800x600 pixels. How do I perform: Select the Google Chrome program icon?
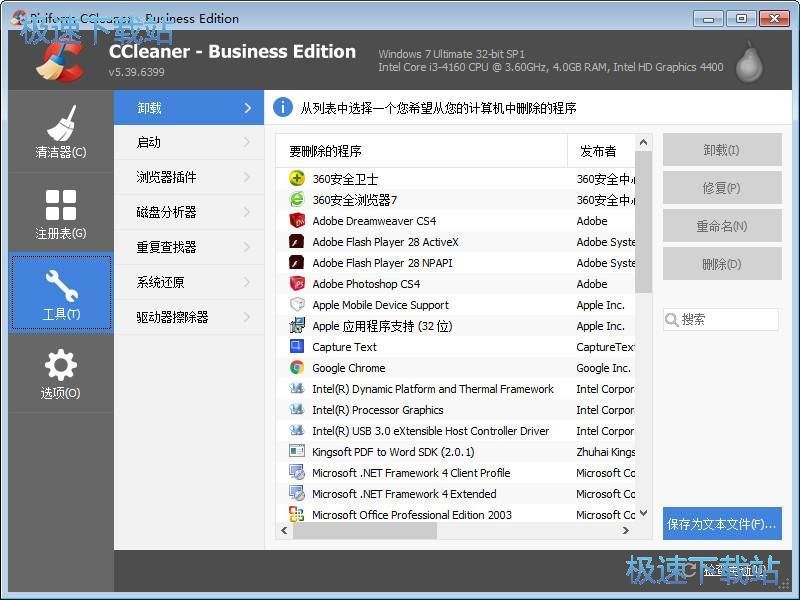point(297,368)
